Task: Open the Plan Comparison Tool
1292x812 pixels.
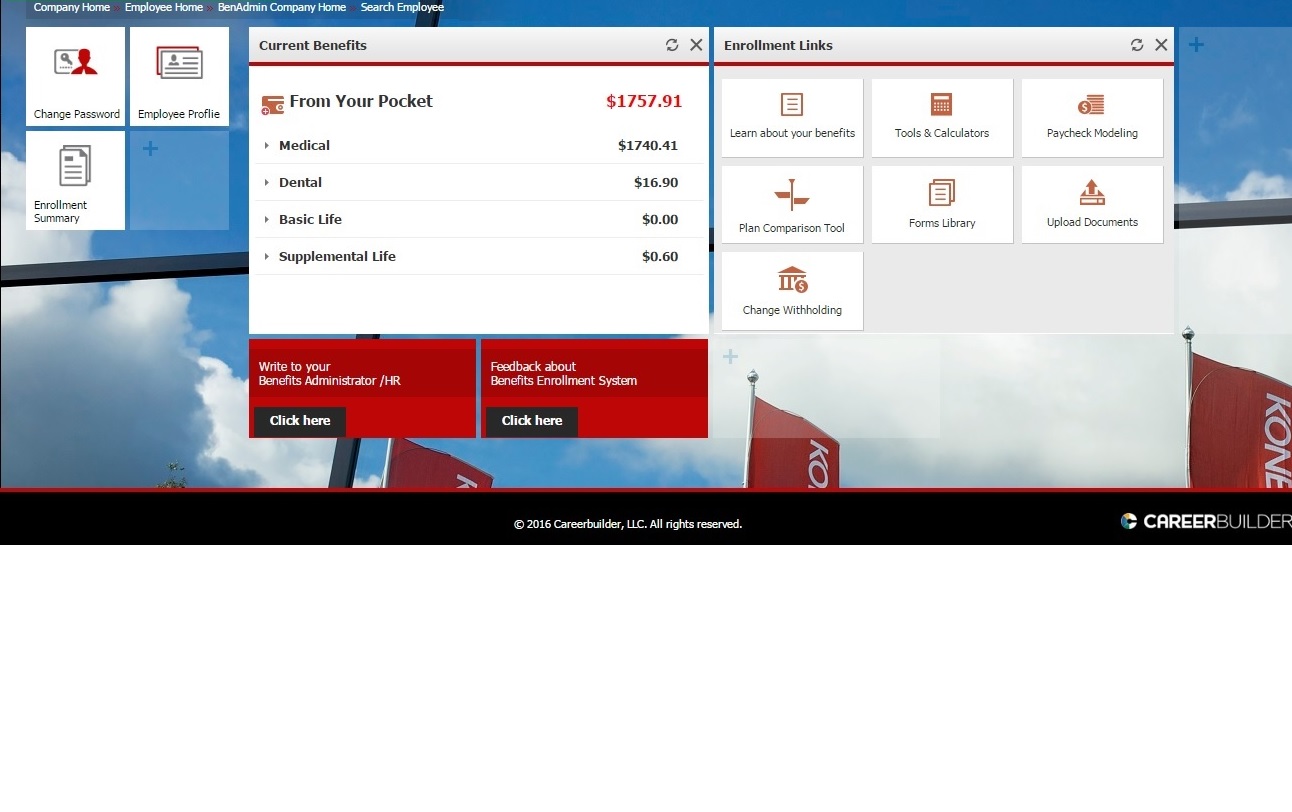Action: pyautogui.click(x=792, y=205)
